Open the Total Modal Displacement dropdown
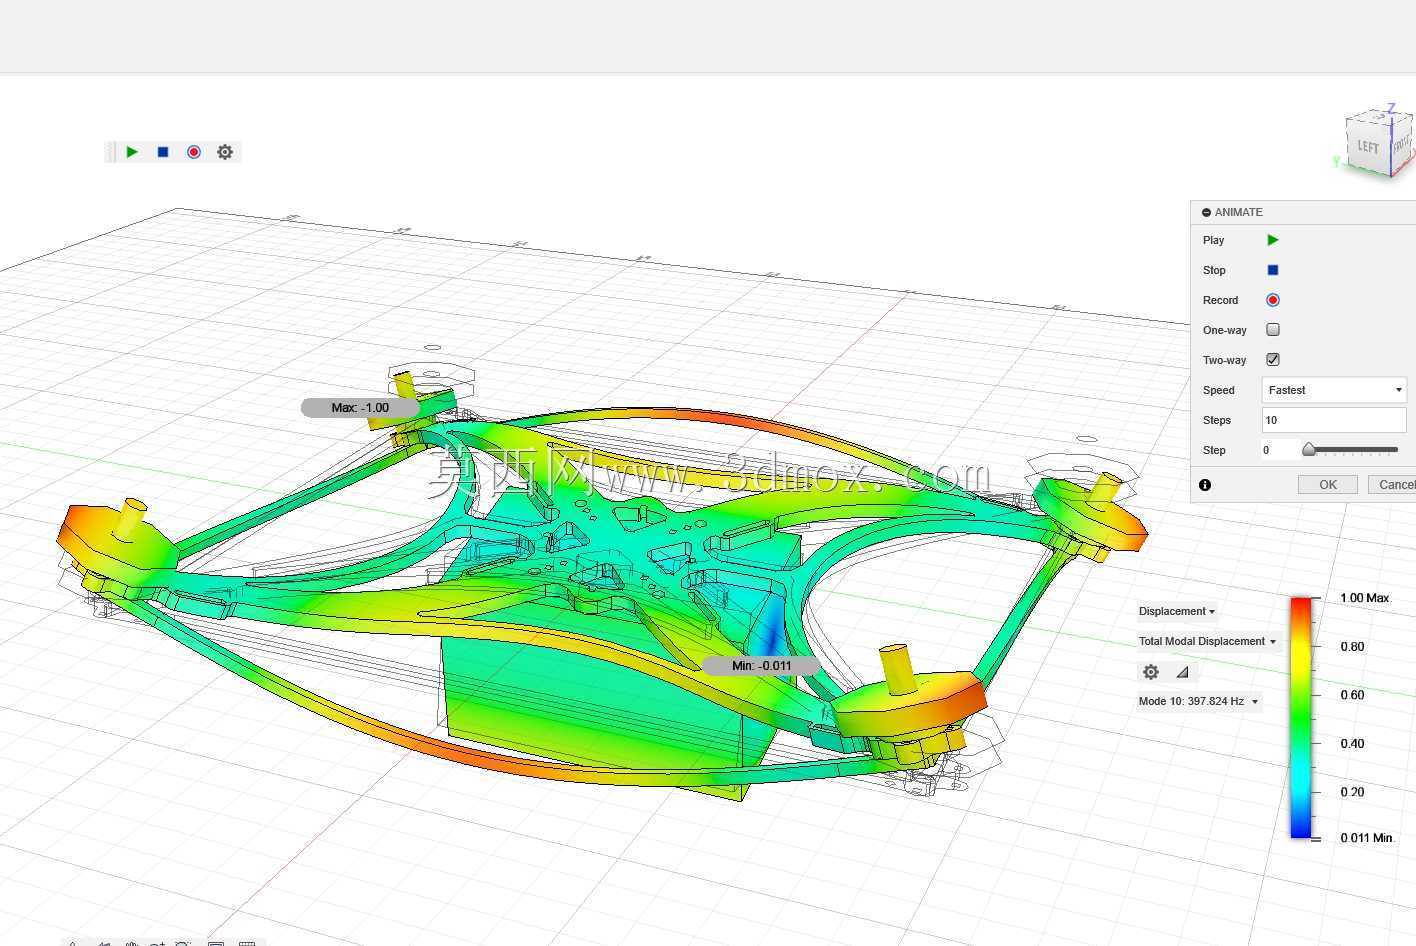The image size is (1416, 946). click(1207, 641)
